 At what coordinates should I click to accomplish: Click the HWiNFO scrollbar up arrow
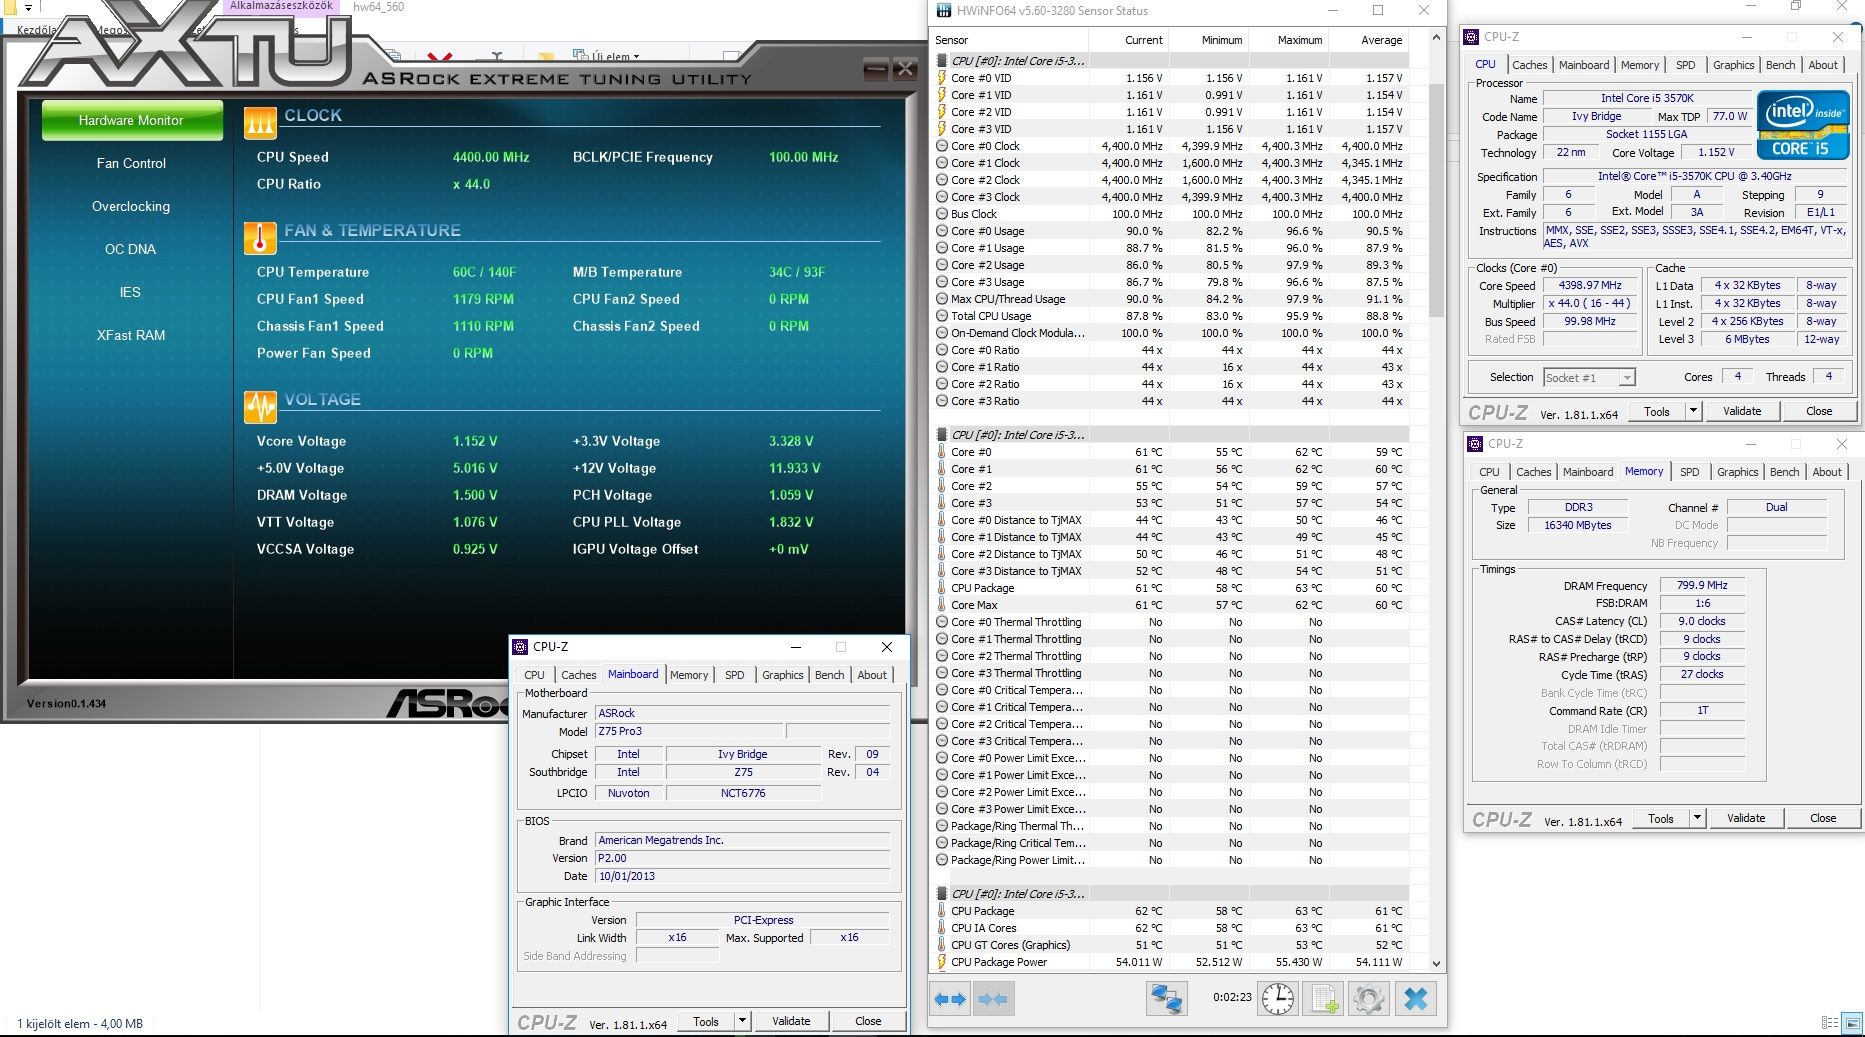pyautogui.click(x=1436, y=38)
